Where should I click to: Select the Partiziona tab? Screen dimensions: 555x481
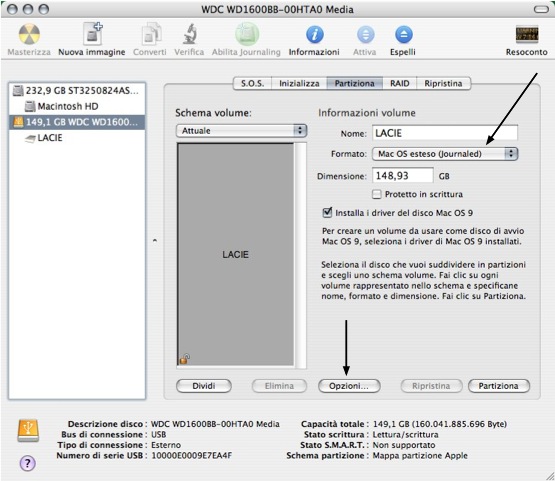click(x=355, y=84)
